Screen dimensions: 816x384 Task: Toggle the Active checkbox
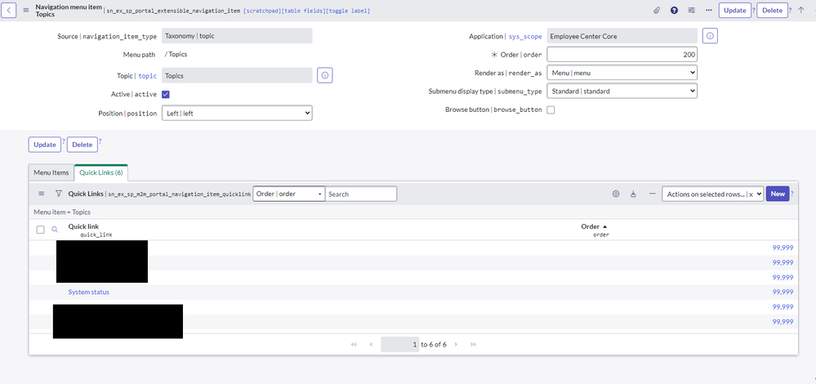[x=165, y=94]
